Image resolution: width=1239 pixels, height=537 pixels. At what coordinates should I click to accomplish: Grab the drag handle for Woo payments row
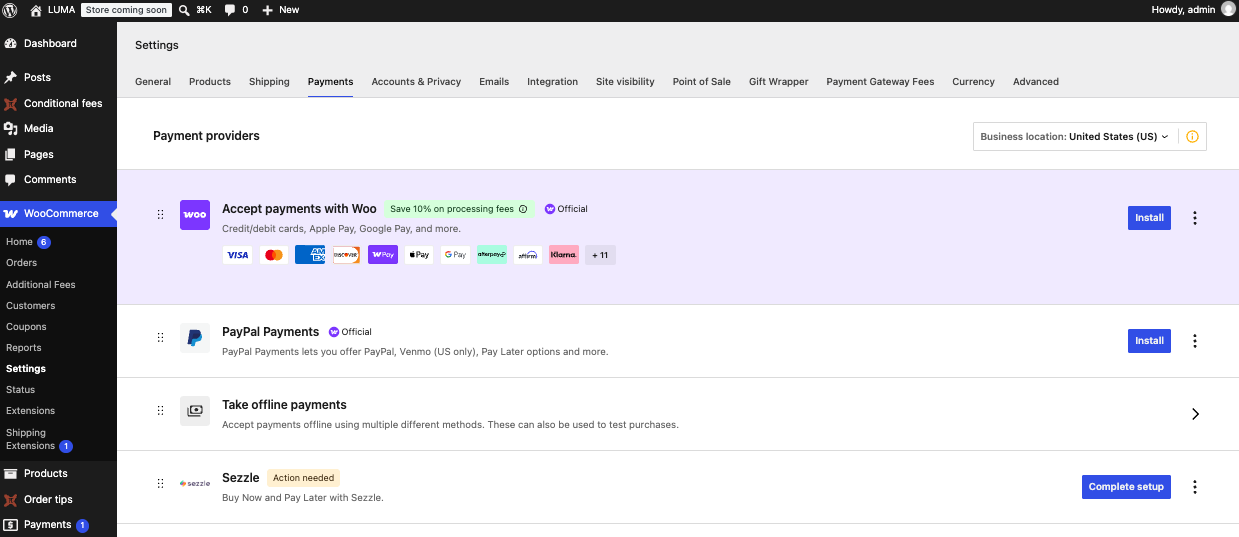[x=160, y=215]
